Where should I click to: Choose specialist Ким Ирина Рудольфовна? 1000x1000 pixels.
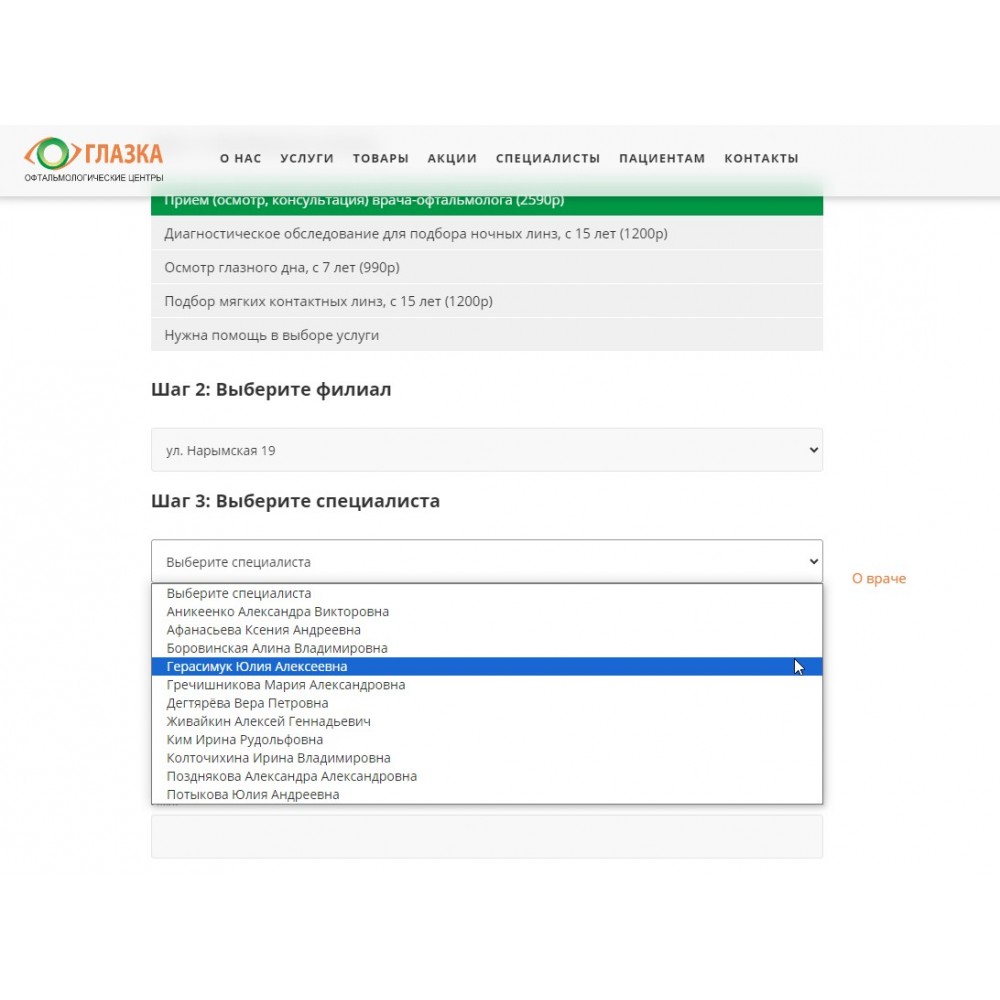245,740
